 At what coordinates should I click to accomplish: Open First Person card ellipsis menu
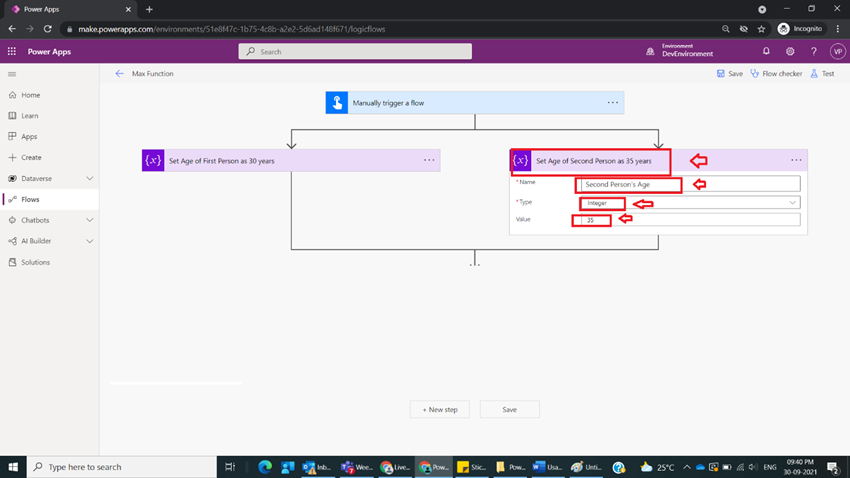click(429, 160)
